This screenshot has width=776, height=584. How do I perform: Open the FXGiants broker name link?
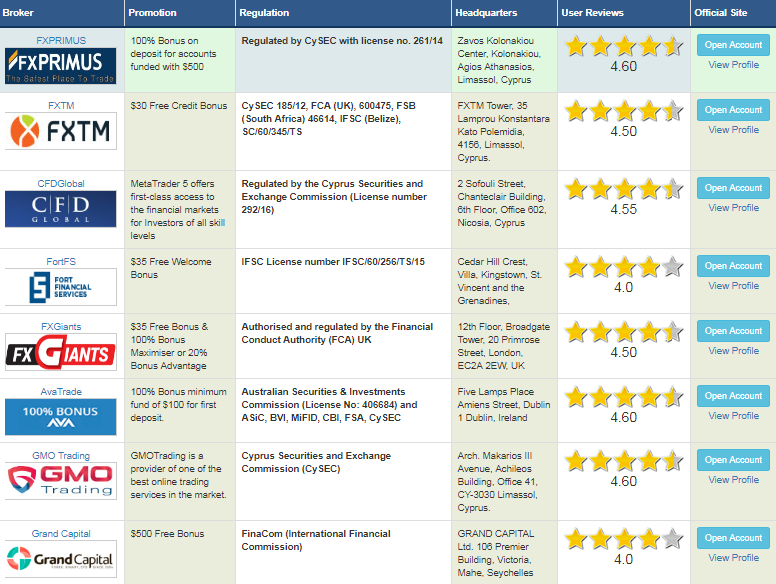(61, 327)
